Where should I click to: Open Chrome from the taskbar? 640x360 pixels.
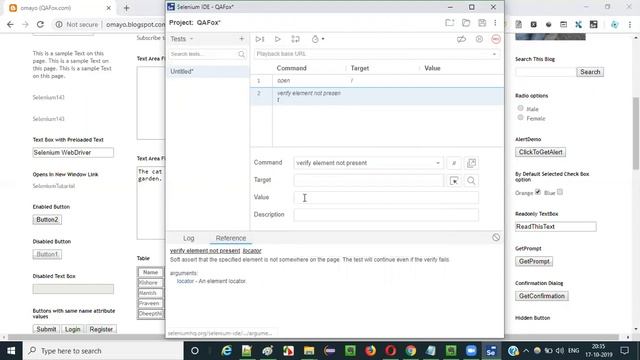coord(411,351)
